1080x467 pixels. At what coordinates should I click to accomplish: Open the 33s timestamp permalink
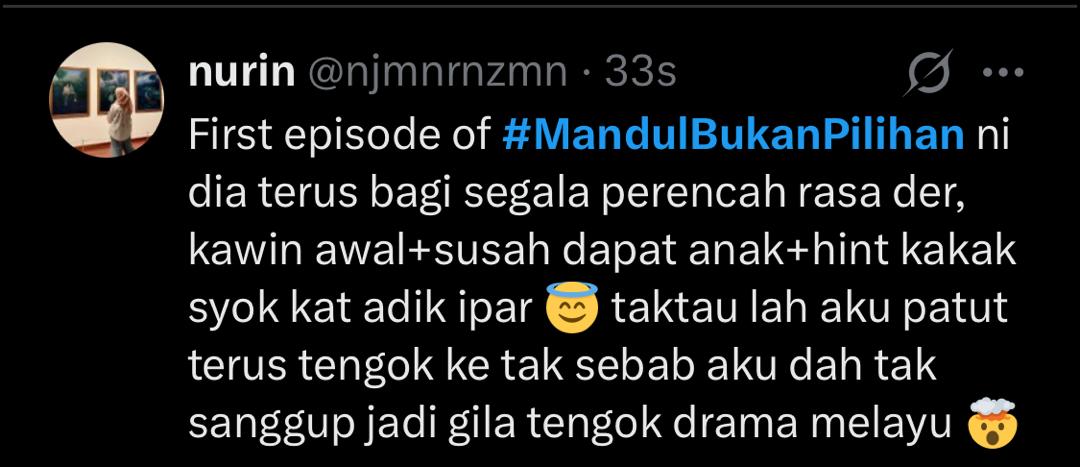click(641, 72)
